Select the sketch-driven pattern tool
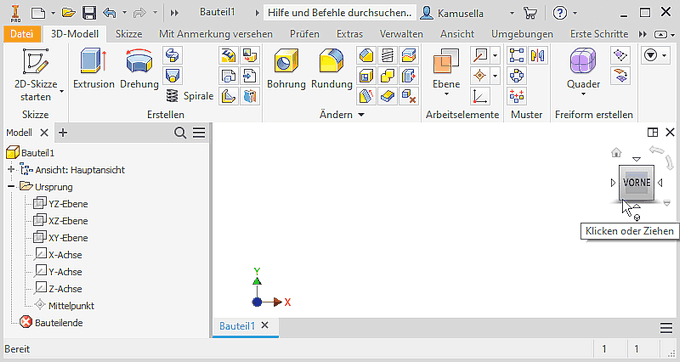Image resolution: width=680 pixels, height=362 pixels. pos(517,96)
